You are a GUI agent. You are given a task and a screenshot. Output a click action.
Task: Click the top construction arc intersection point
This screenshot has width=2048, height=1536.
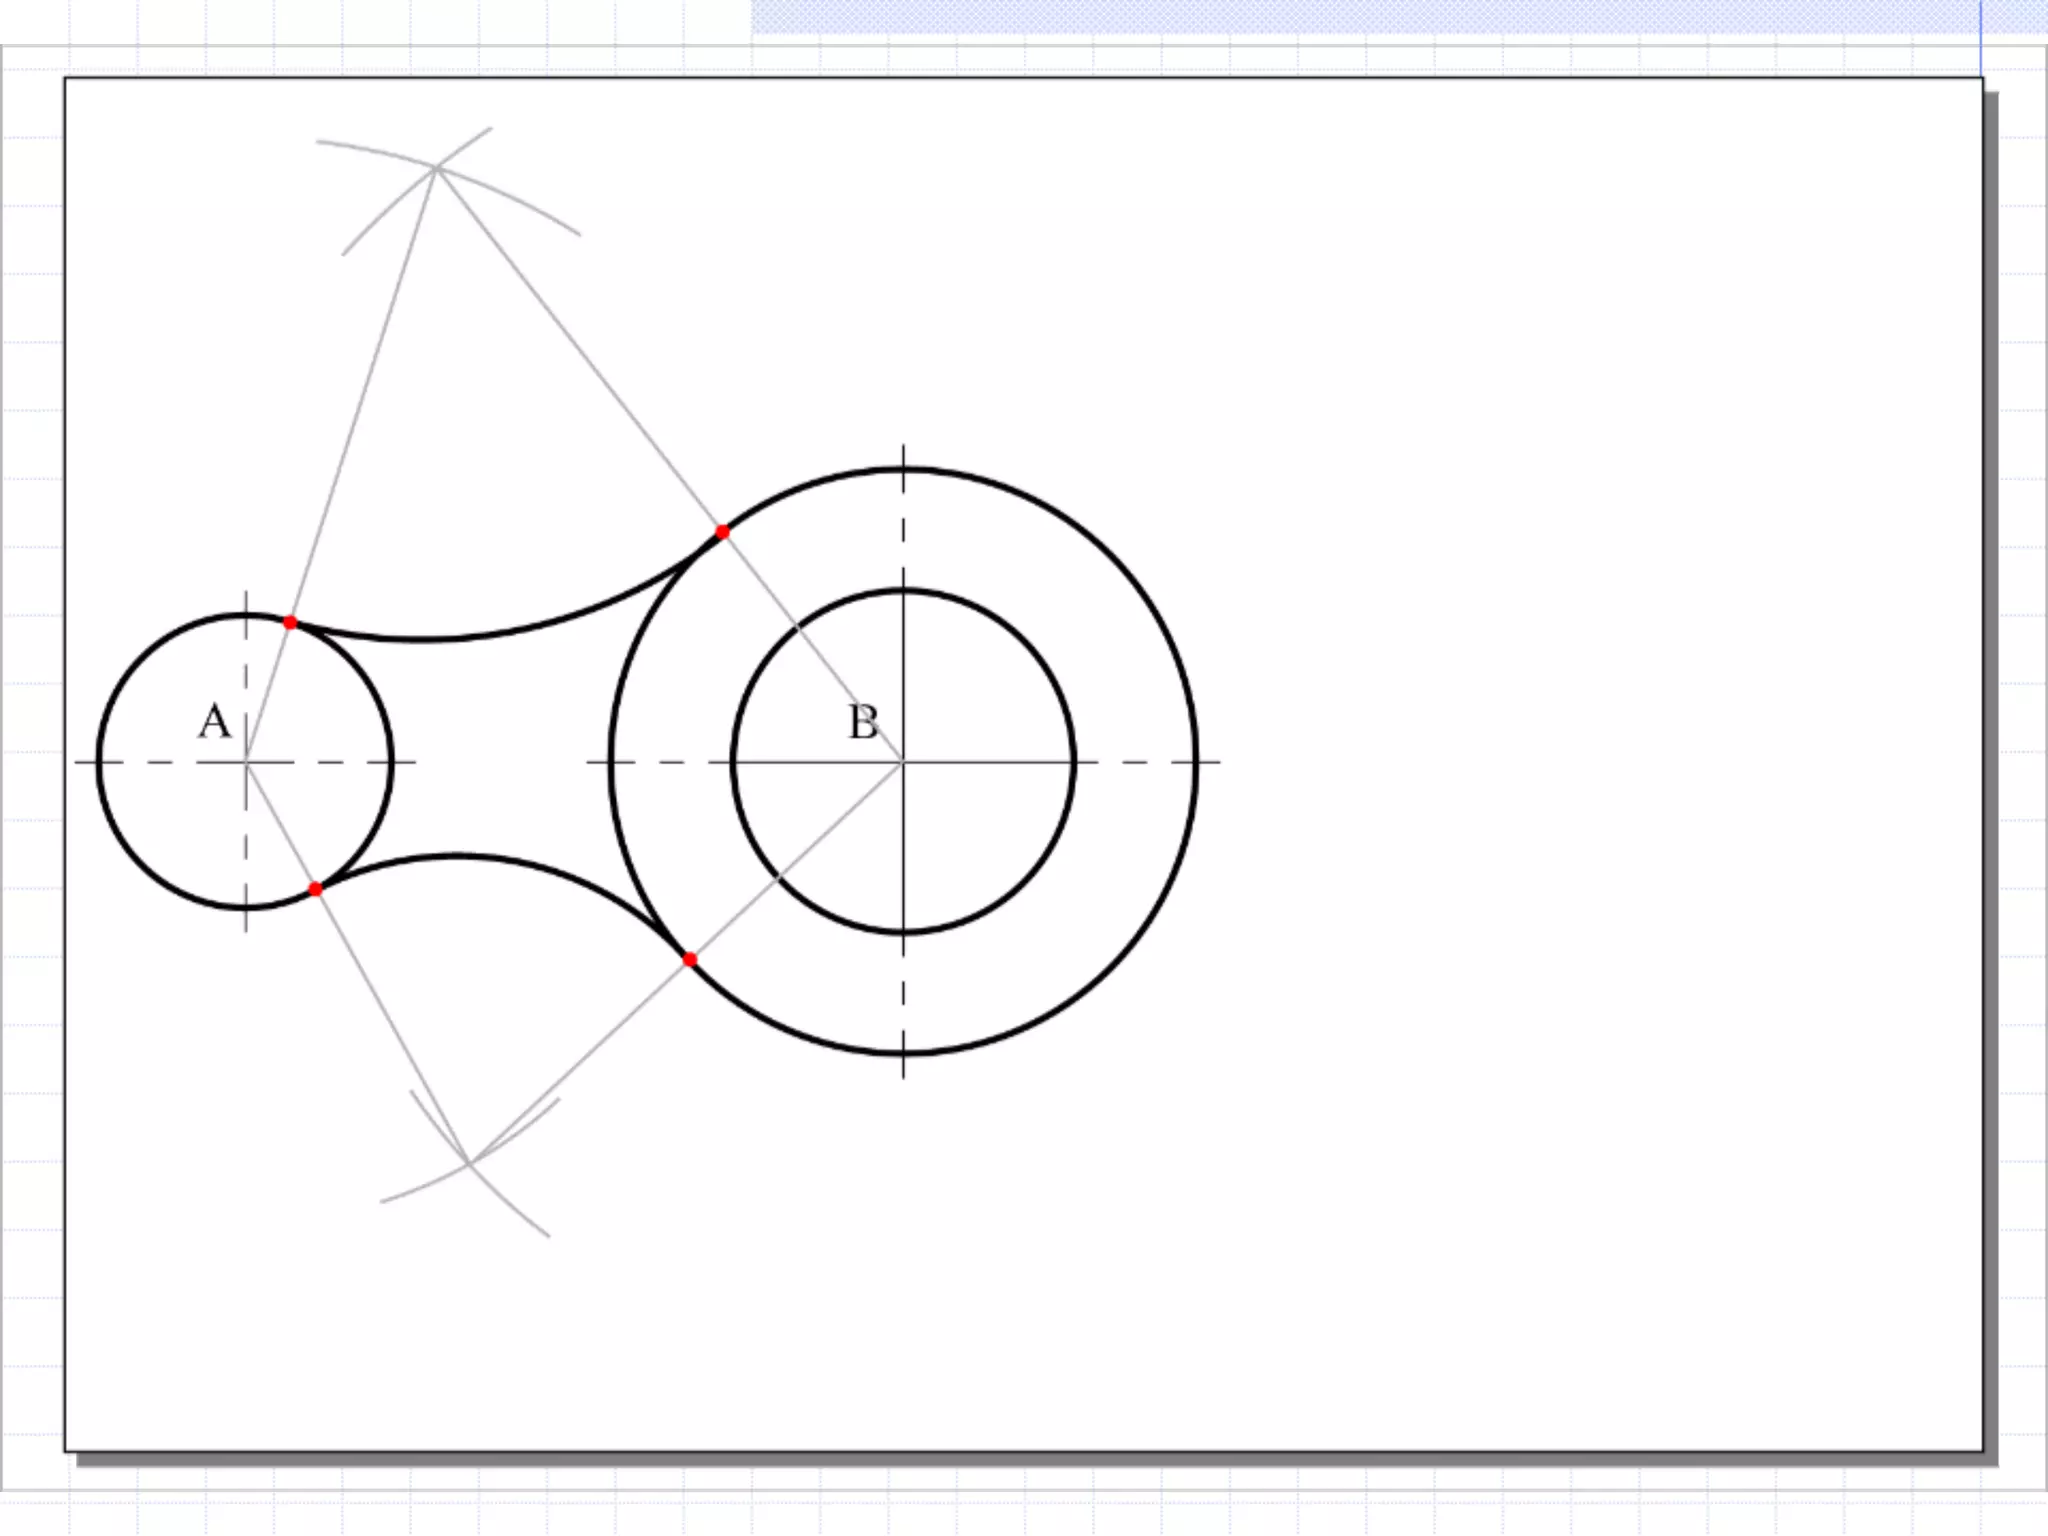click(436, 168)
